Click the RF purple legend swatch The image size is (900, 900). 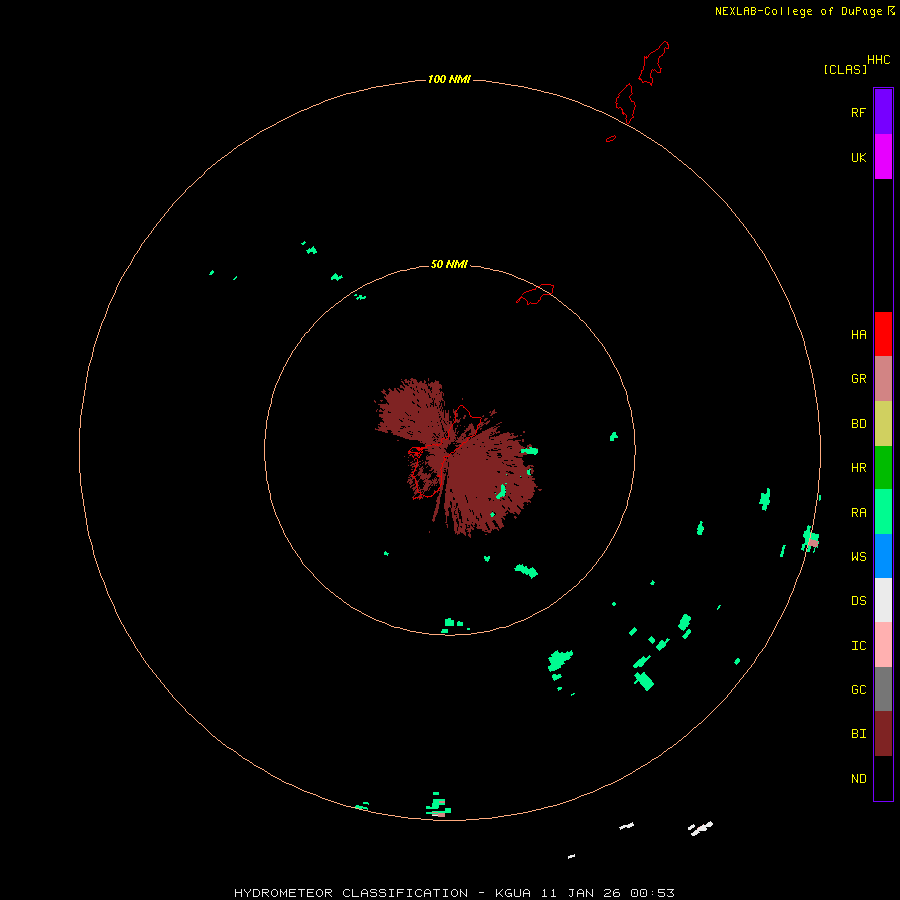pyautogui.click(x=883, y=112)
